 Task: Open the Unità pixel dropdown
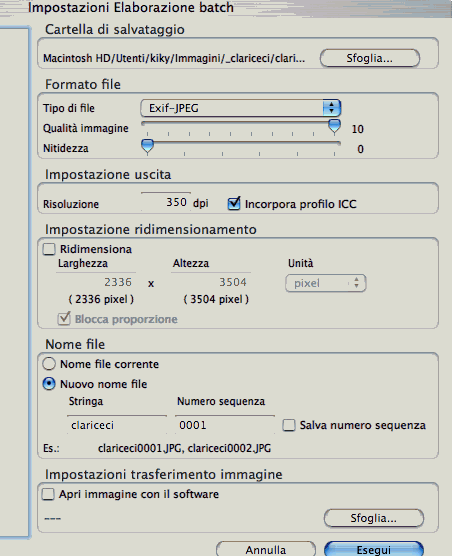pos(325,283)
